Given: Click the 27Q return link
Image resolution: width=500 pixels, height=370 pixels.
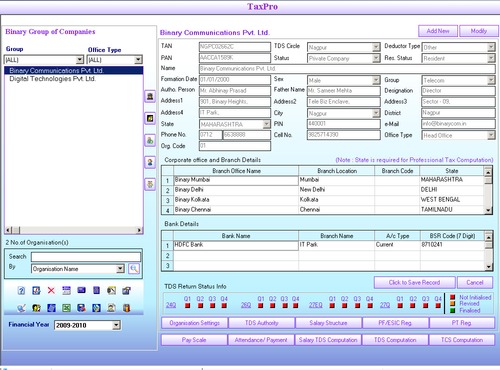Looking at the screenshot, I should pos(385,305).
